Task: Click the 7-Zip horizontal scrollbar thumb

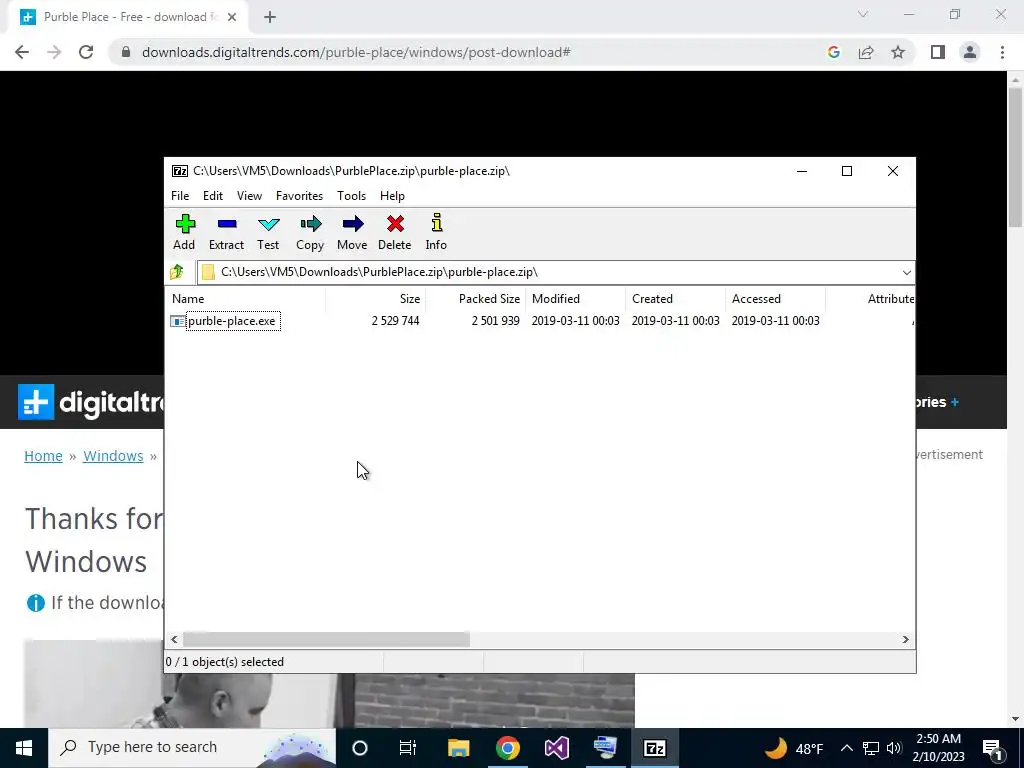Action: click(x=326, y=639)
